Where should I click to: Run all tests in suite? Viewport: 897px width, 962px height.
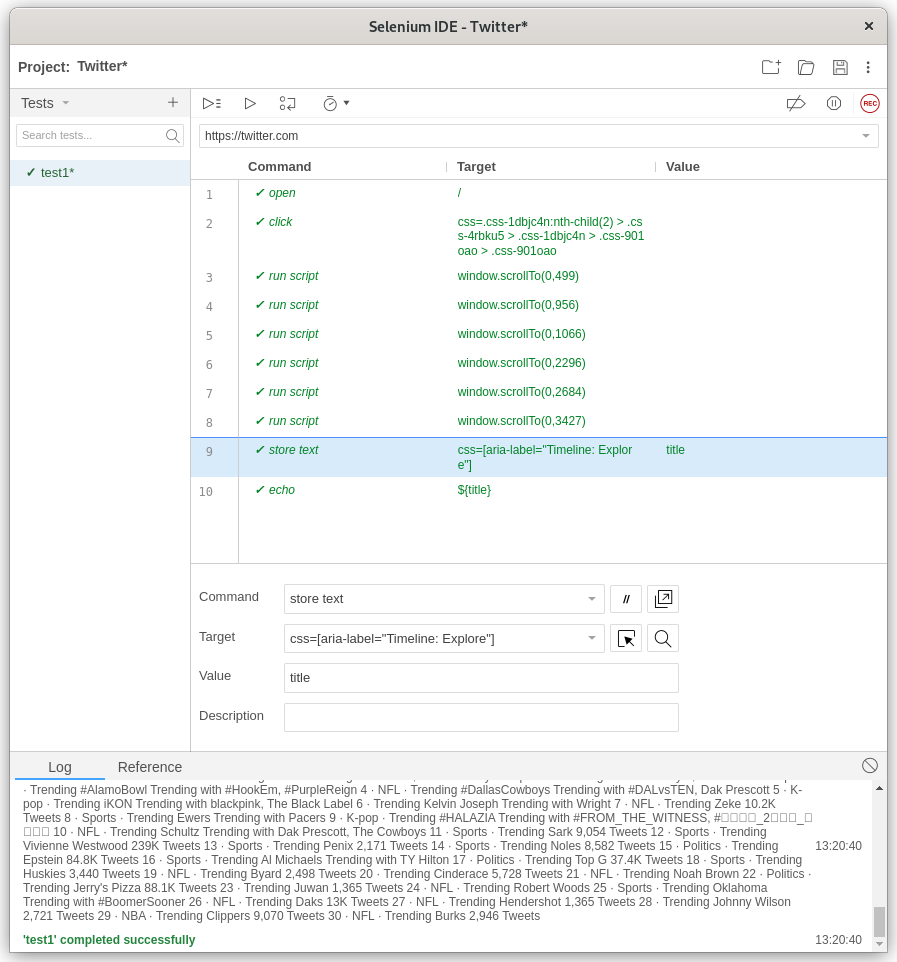tap(212, 103)
